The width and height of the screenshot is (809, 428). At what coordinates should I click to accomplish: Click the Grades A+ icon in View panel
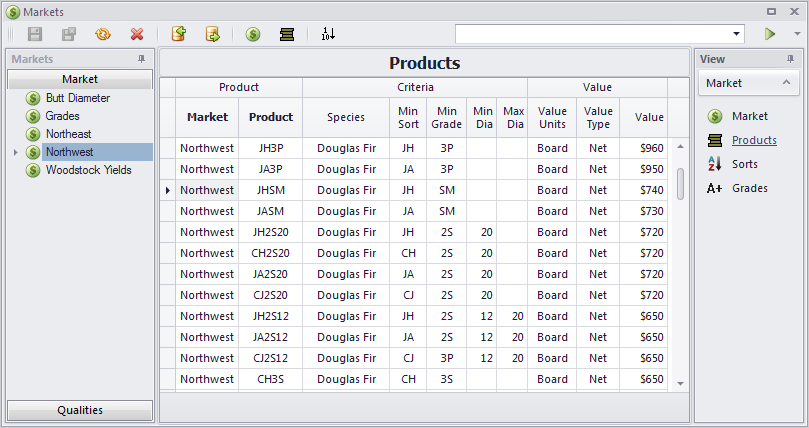click(715, 188)
